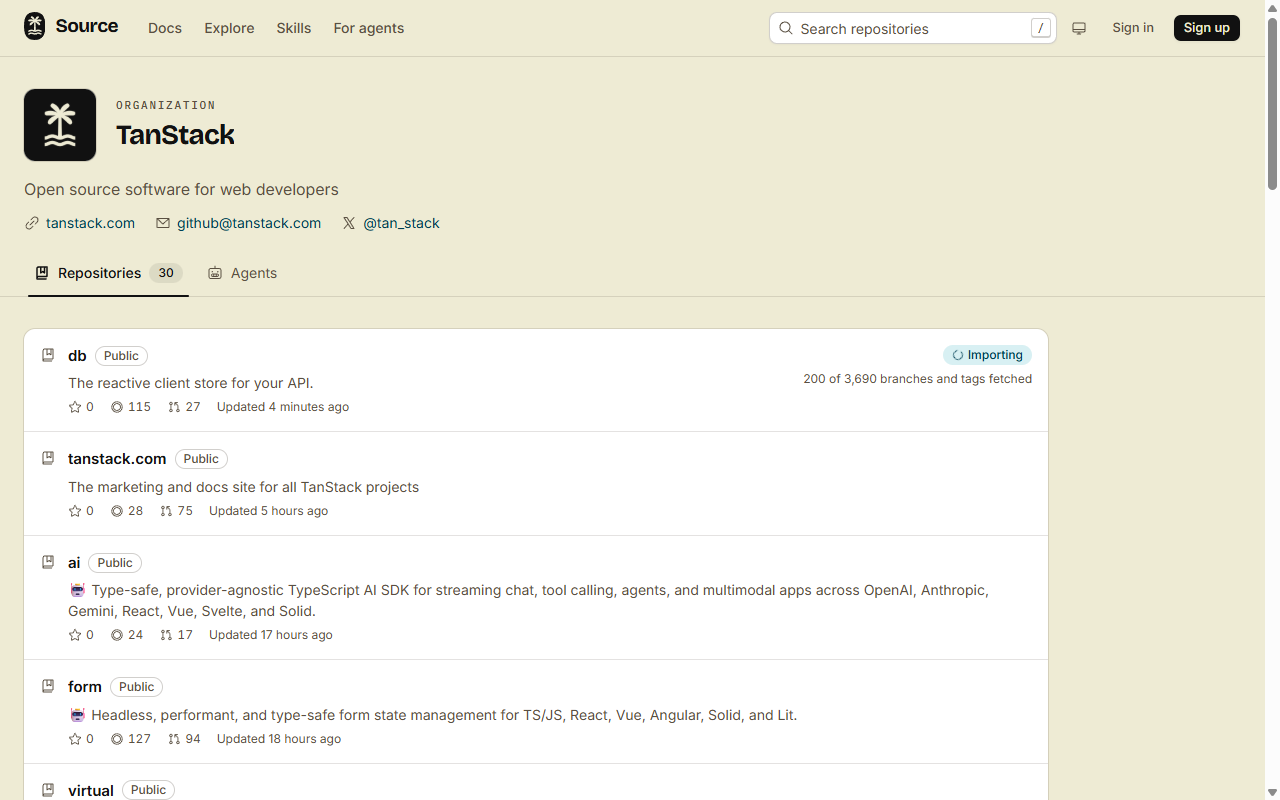Screen dimensions: 1280x800
Task: Switch to the Agents tab
Action: tap(242, 273)
